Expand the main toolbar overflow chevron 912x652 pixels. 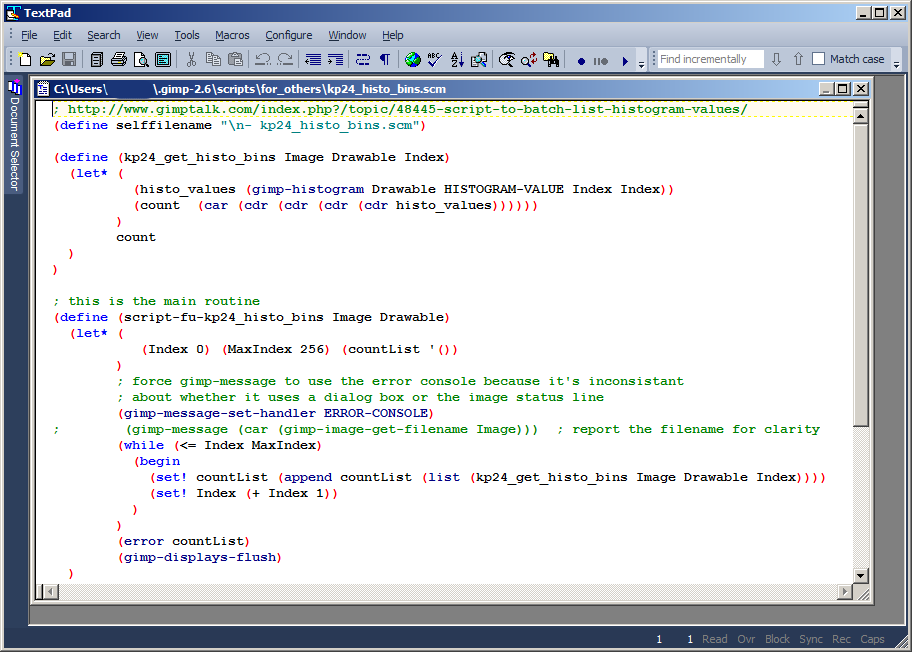(642, 63)
